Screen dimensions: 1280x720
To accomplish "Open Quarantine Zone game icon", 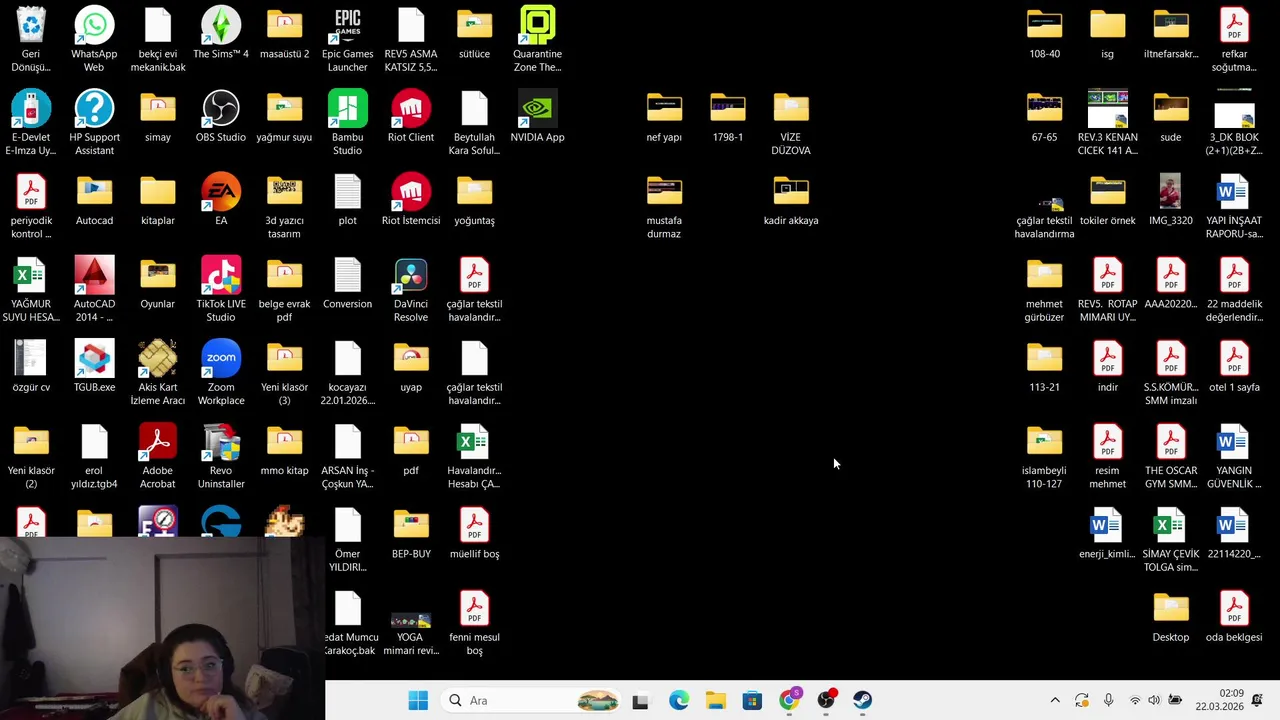I will (537, 25).
